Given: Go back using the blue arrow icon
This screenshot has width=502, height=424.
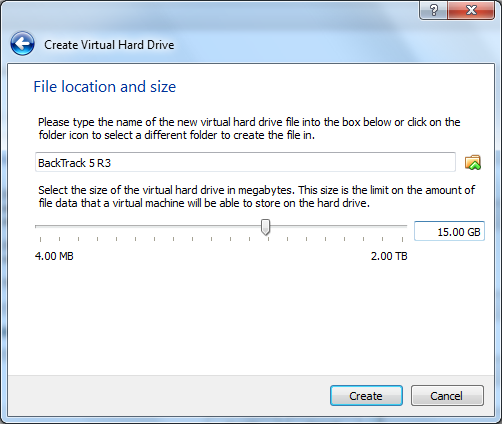Looking at the screenshot, I should 22,44.
